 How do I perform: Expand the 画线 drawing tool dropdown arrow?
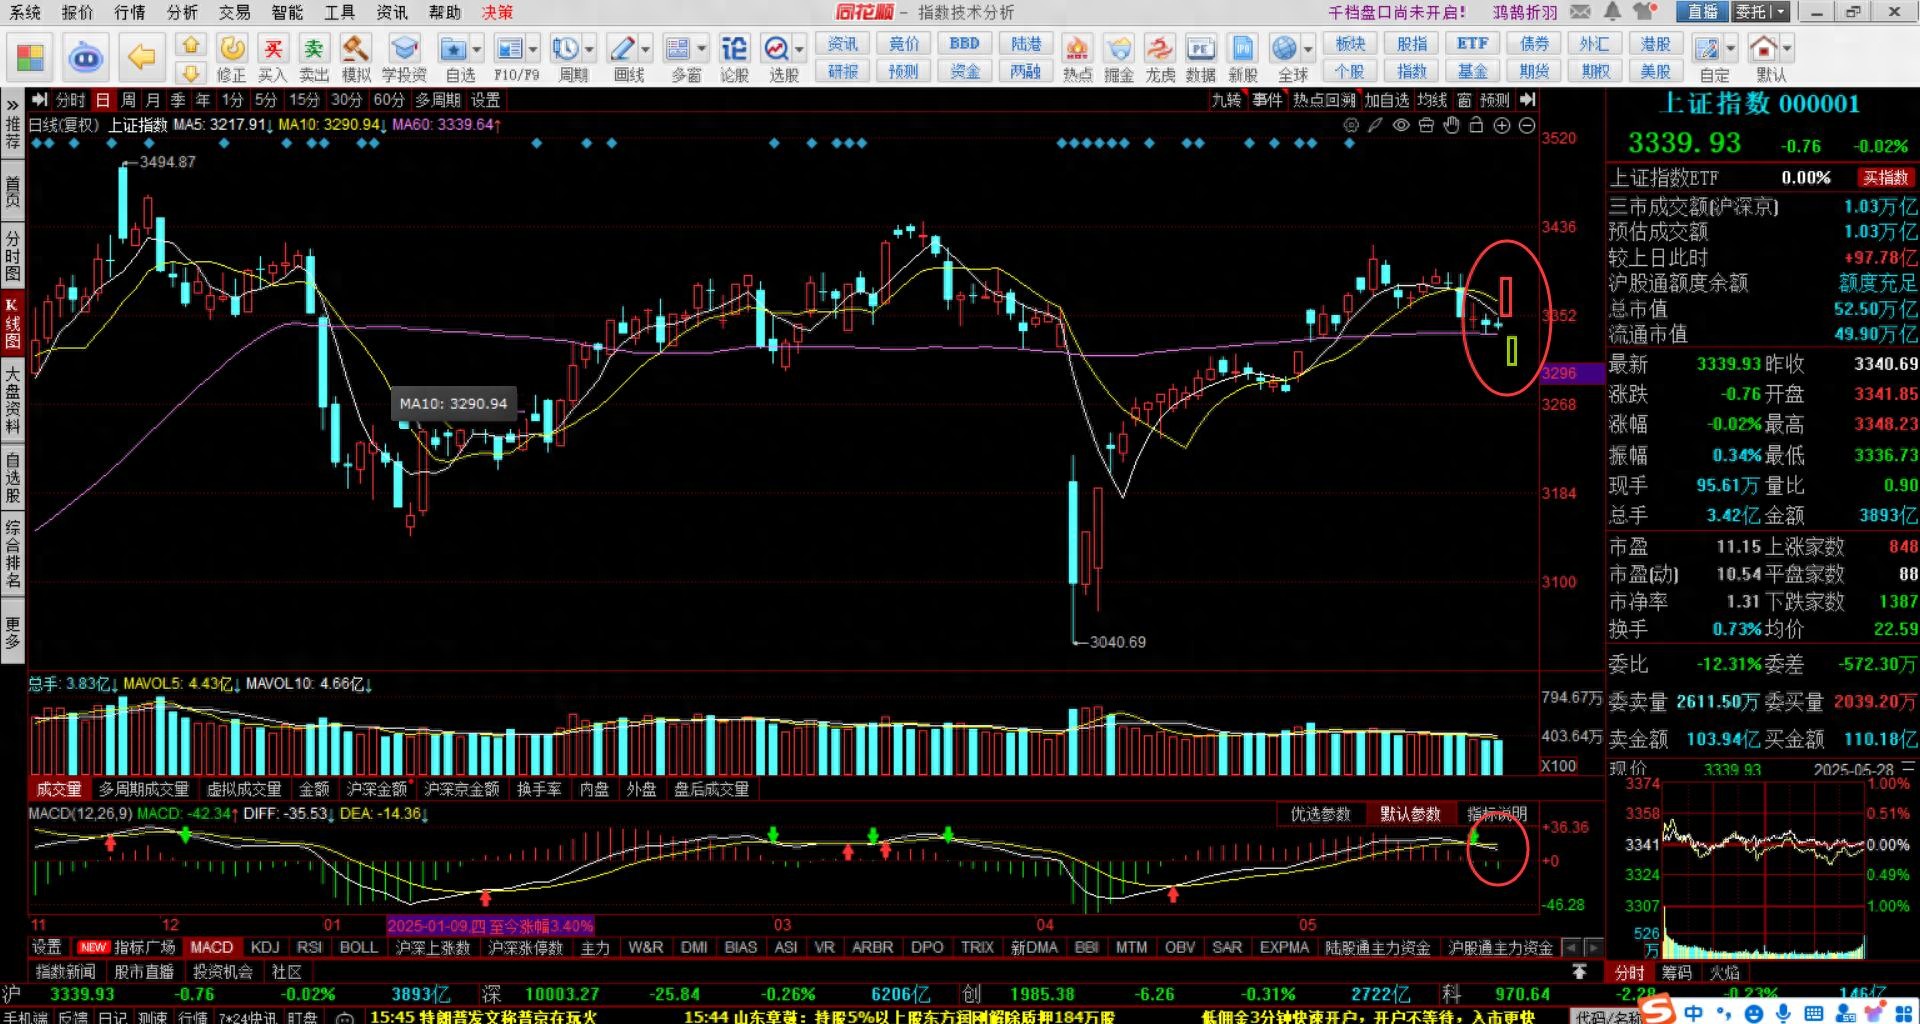coord(646,49)
